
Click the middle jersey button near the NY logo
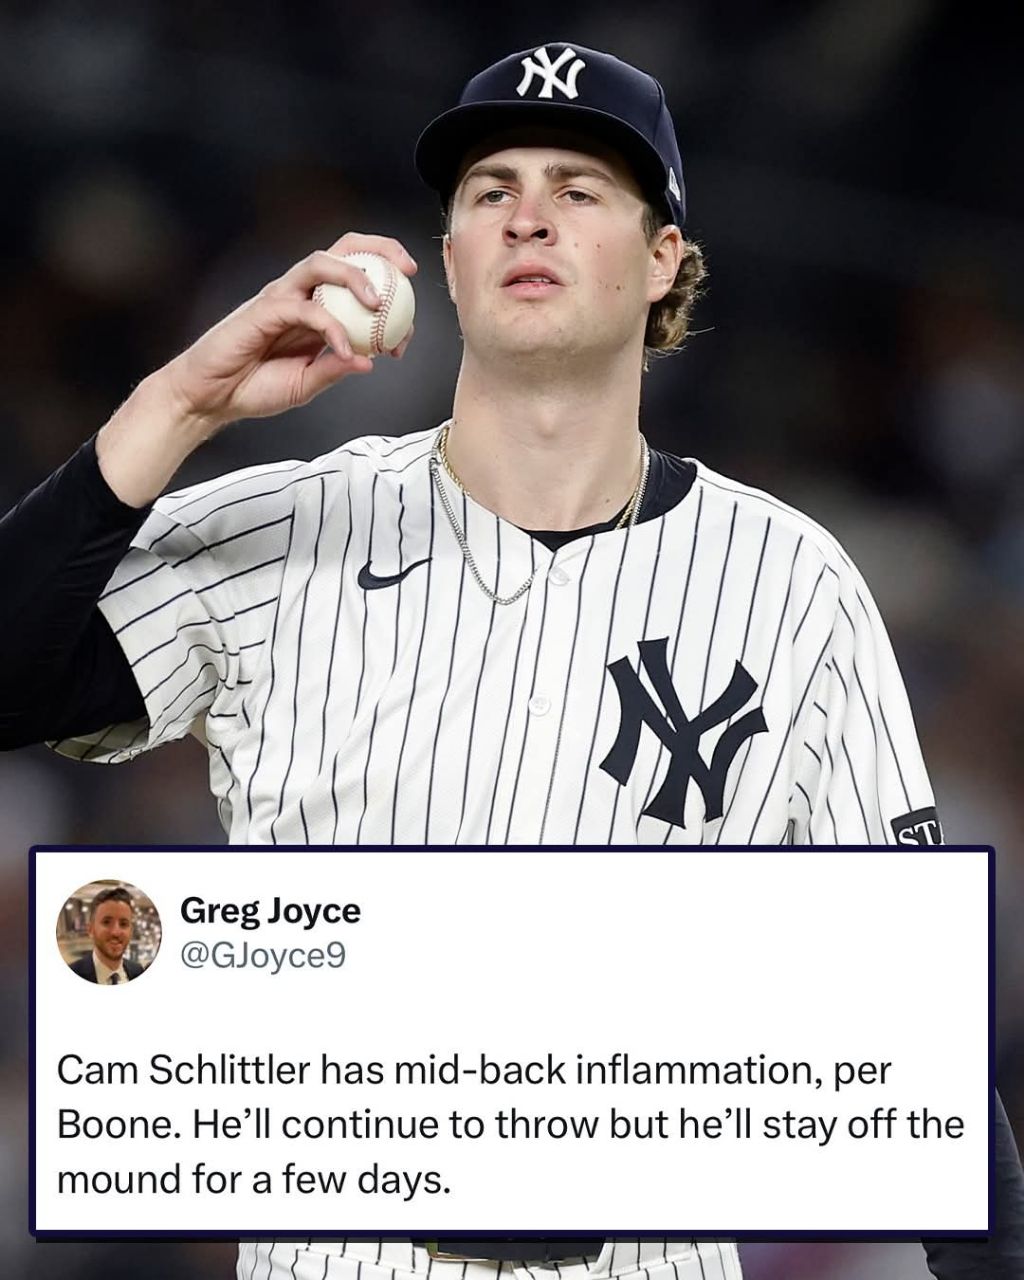click(x=539, y=705)
